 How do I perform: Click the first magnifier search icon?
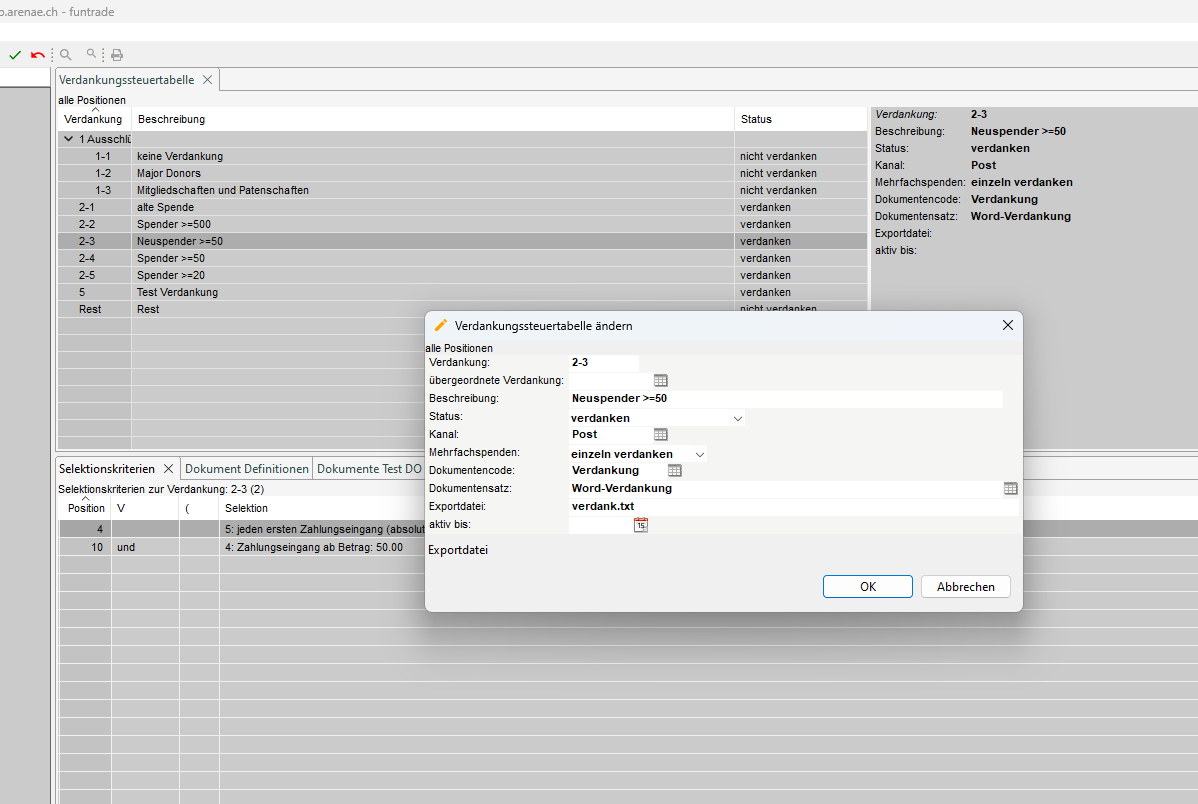tap(66, 55)
